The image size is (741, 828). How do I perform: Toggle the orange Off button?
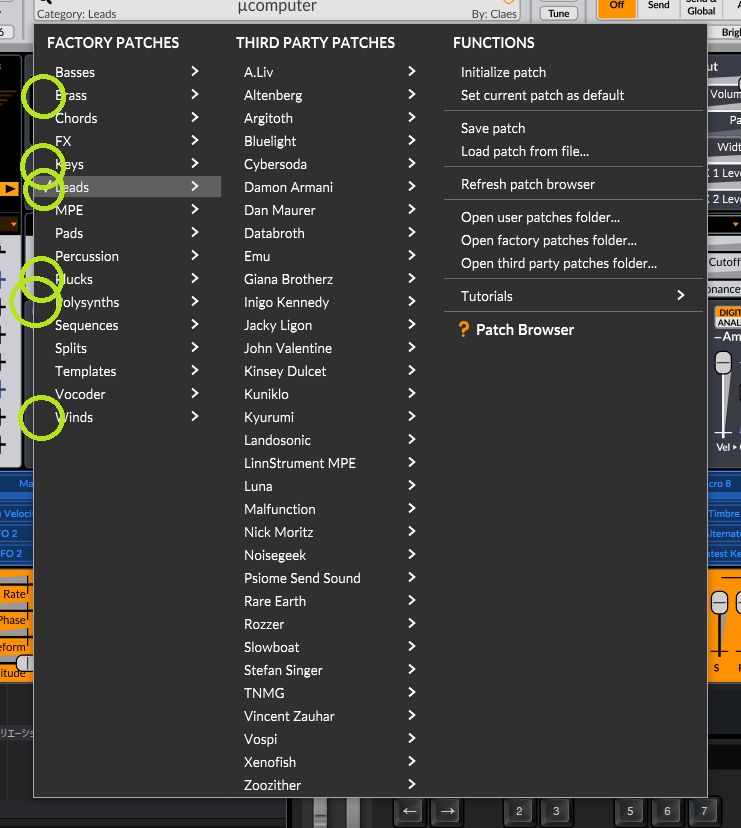616,6
